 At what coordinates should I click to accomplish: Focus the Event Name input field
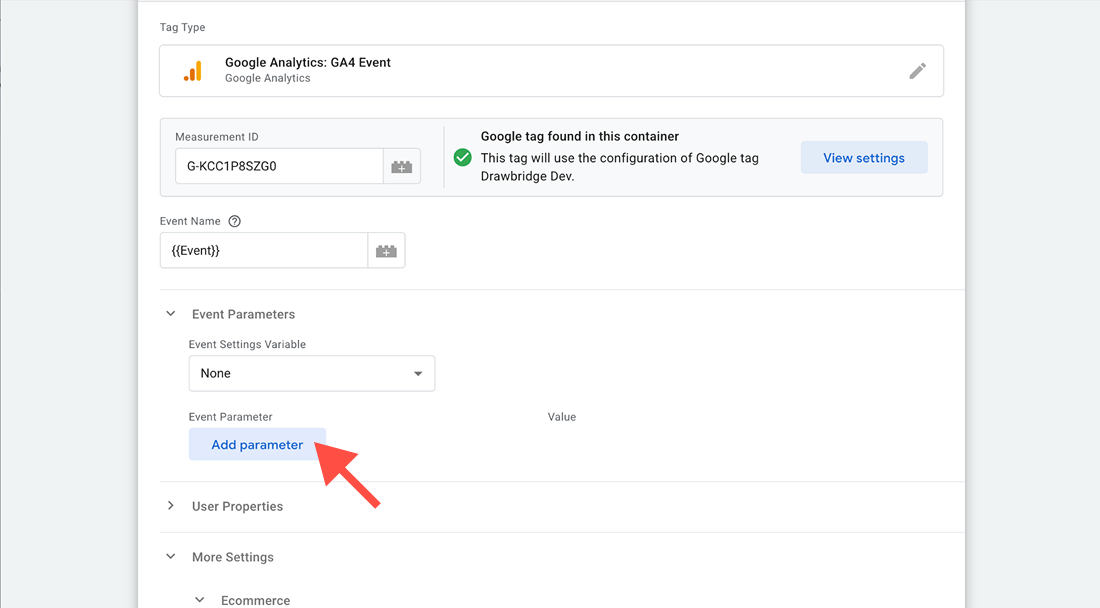click(264, 250)
